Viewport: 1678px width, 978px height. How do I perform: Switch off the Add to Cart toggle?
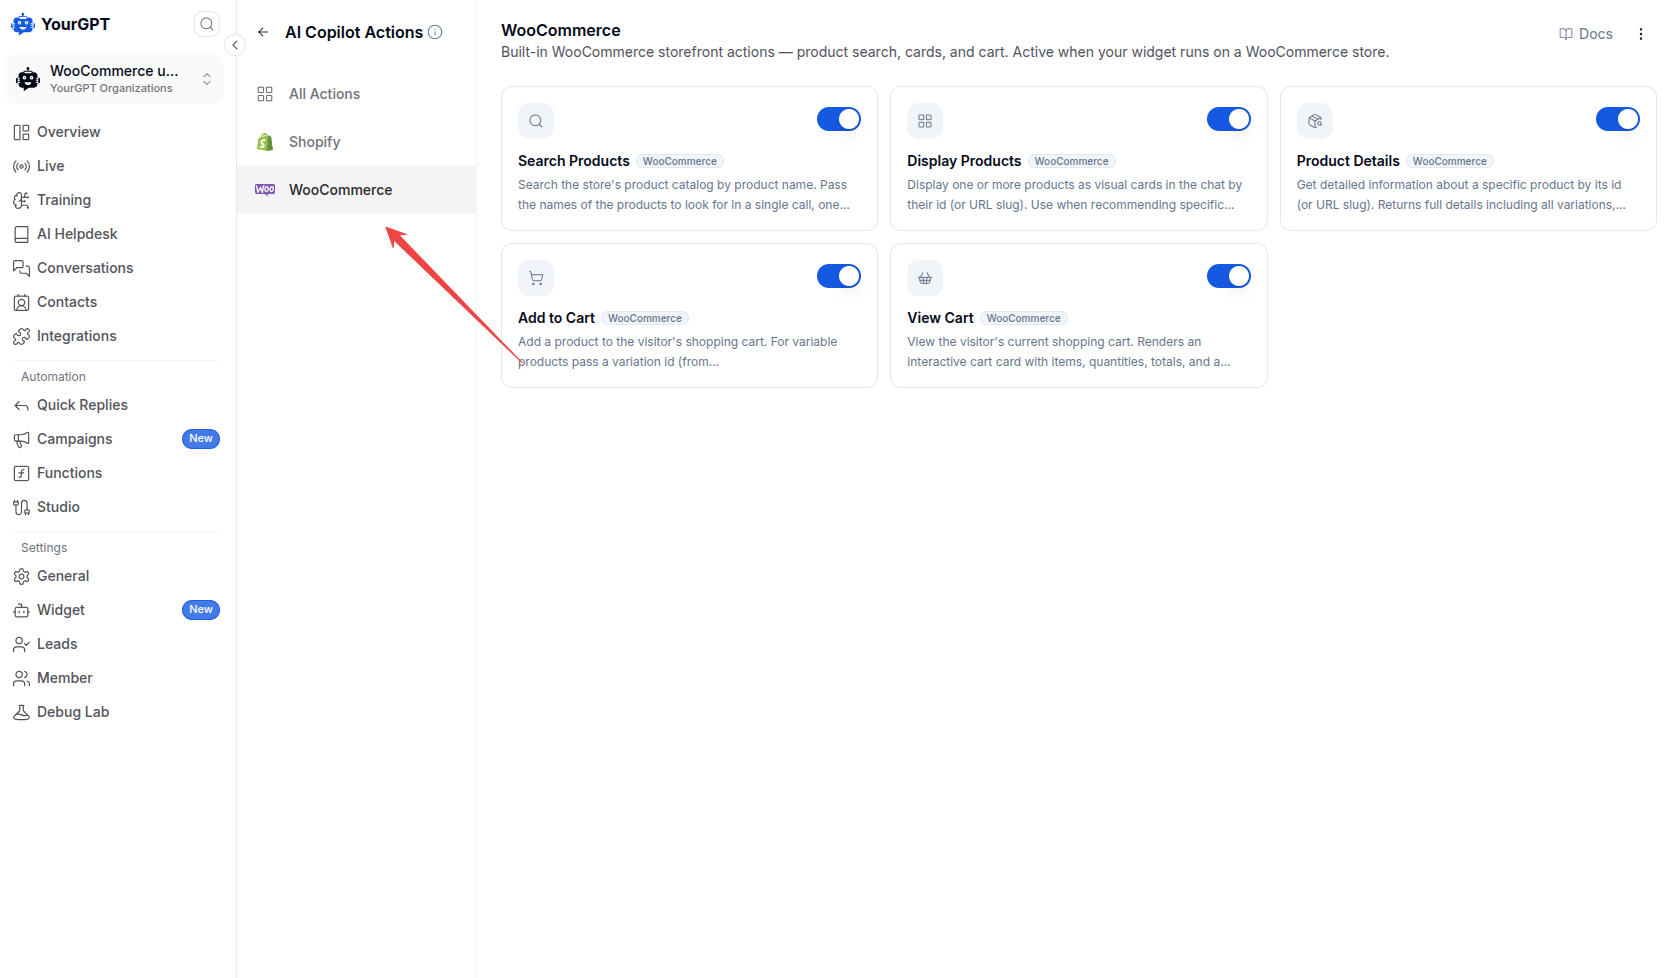point(839,276)
